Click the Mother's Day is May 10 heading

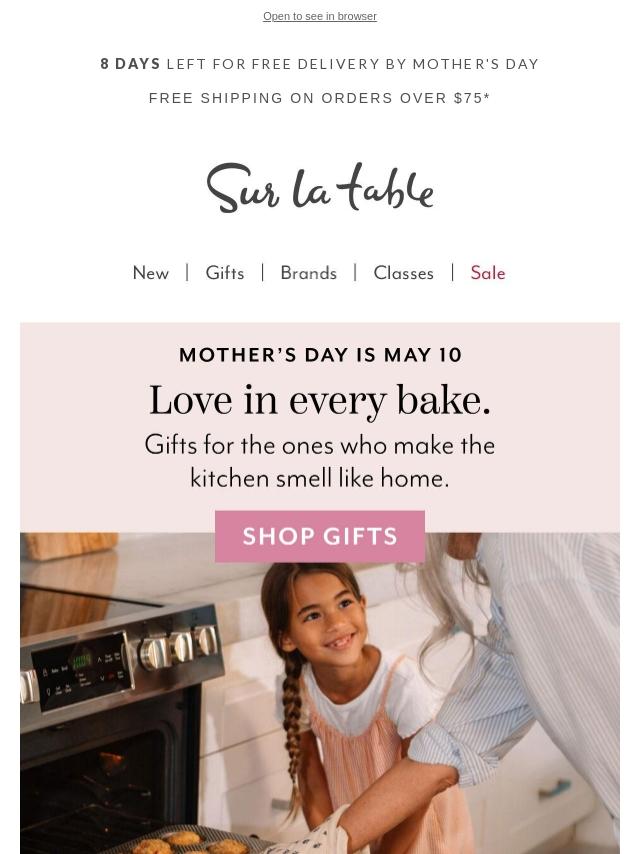320,355
